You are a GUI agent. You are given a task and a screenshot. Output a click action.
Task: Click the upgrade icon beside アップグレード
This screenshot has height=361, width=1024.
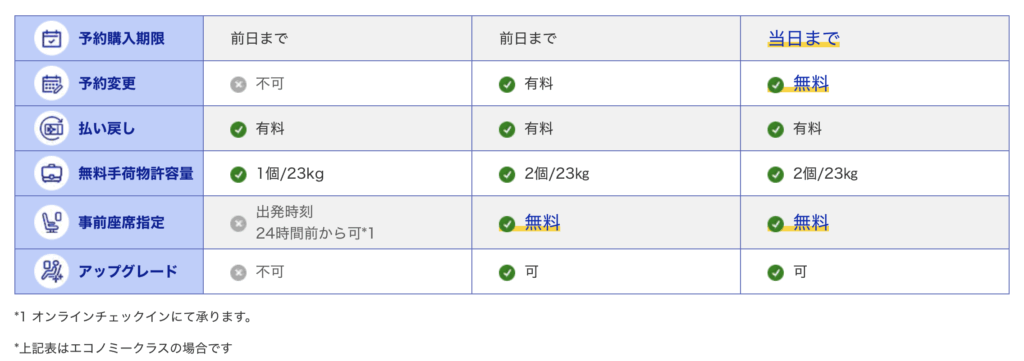52,272
